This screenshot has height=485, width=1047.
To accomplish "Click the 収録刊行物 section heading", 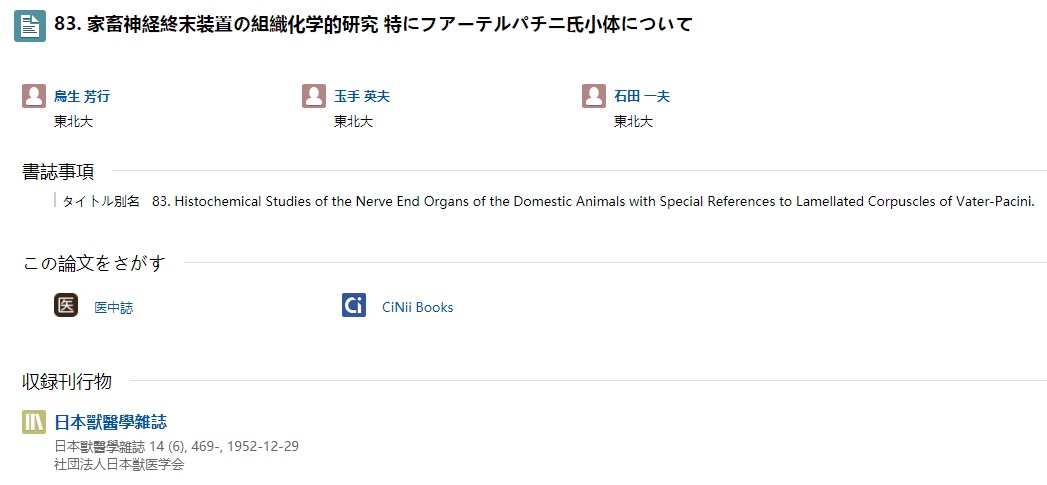I will 67,381.
